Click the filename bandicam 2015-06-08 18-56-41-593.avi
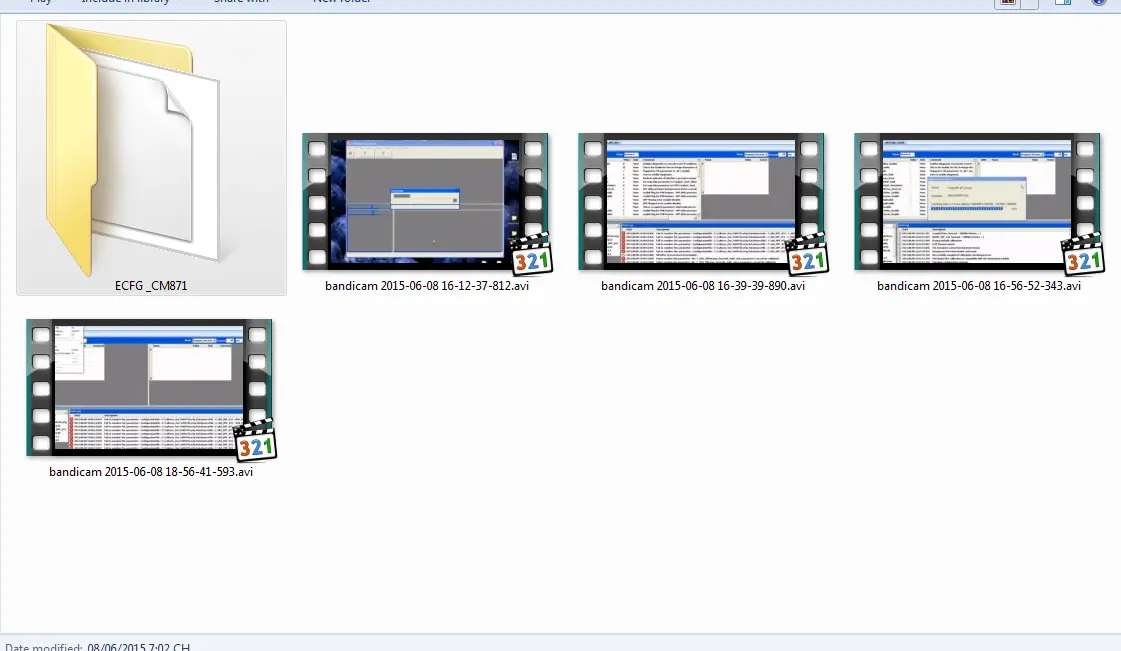 (x=151, y=472)
